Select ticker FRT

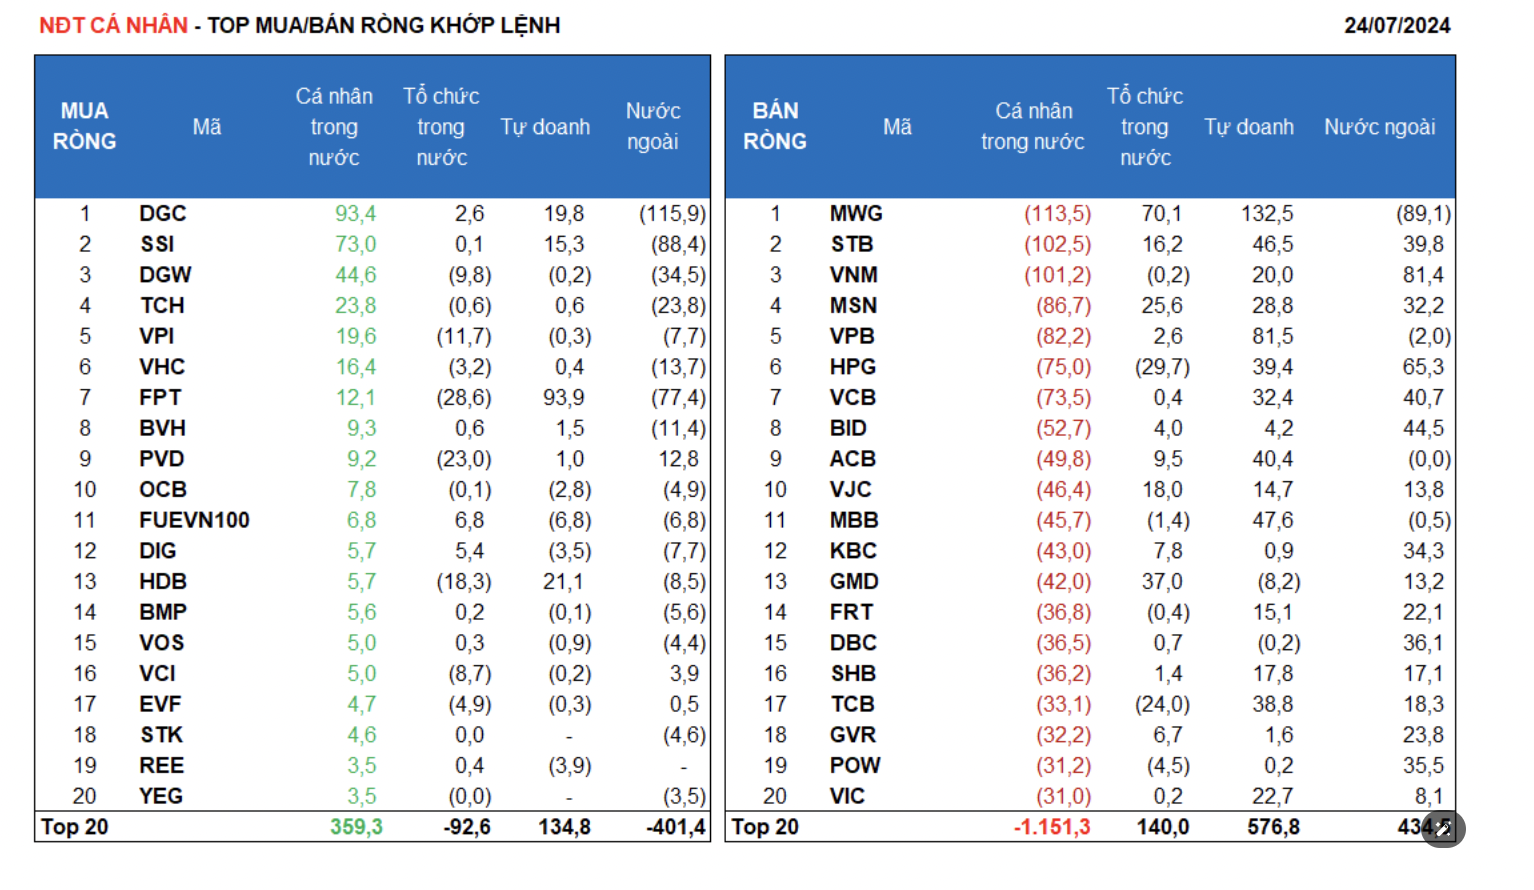(x=852, y=612)
